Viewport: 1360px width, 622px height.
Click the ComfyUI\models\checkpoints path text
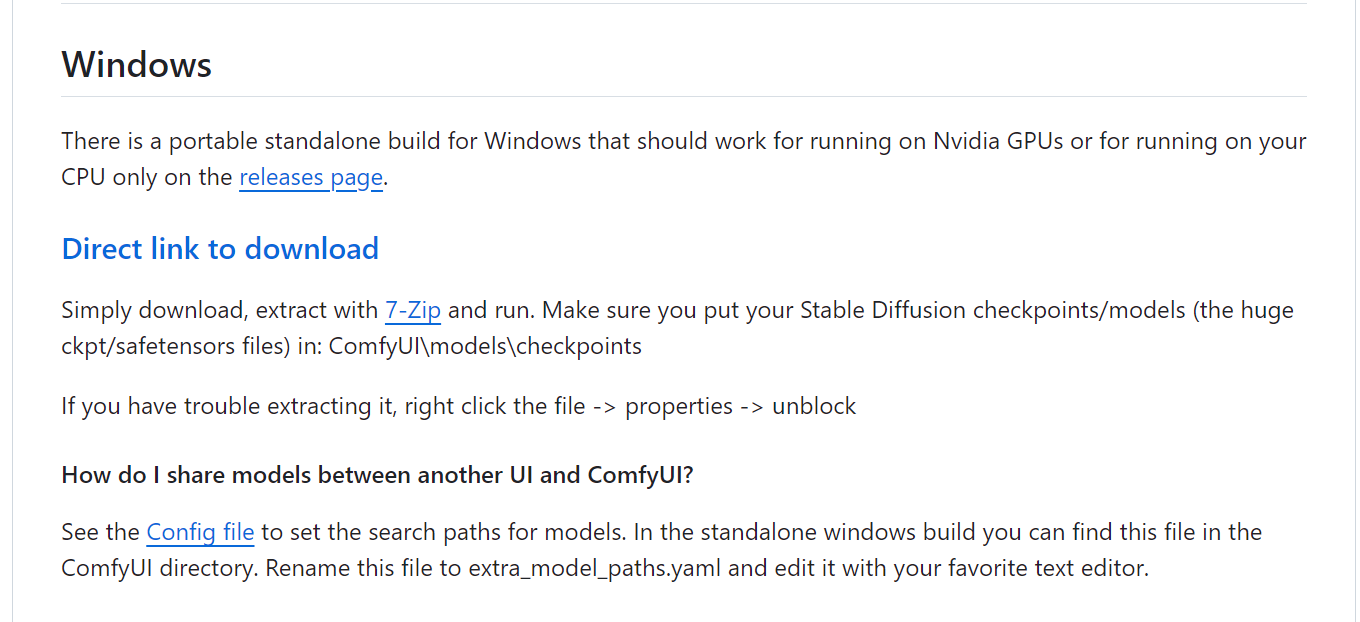pos(485,347)
